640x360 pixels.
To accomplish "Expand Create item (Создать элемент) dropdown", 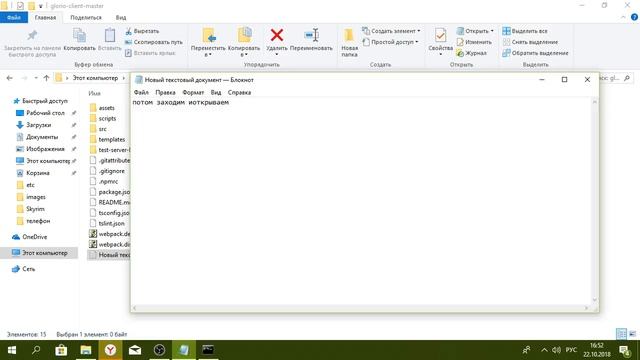I will [418, 31].
